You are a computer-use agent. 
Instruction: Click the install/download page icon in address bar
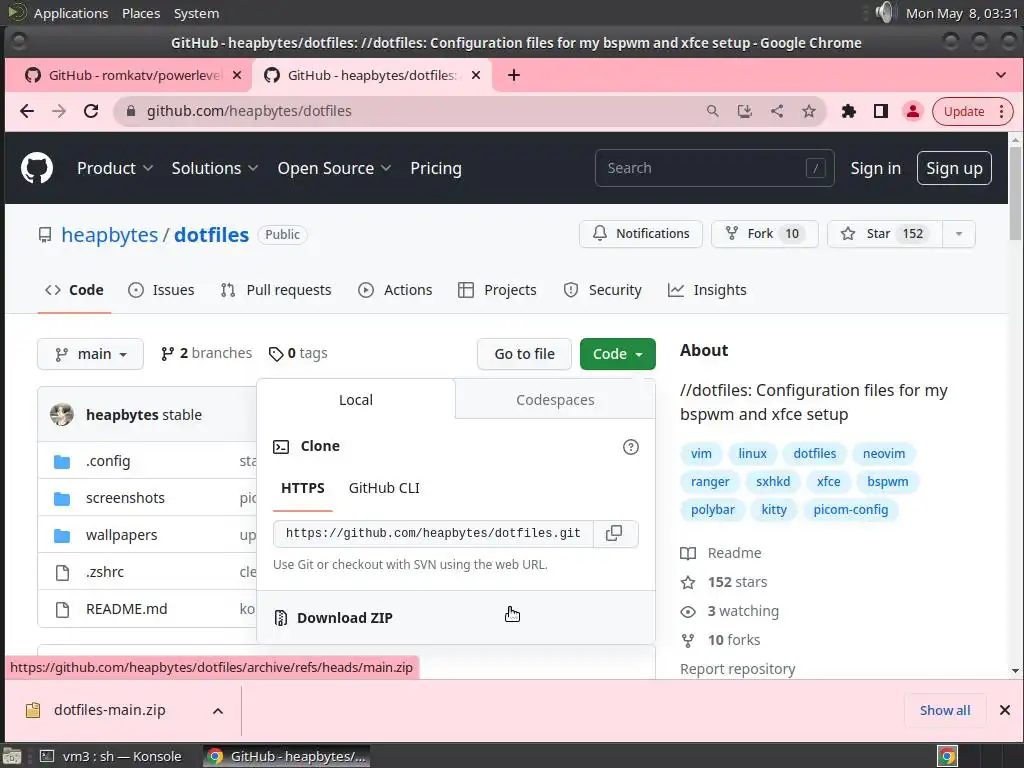pos(744,111)
